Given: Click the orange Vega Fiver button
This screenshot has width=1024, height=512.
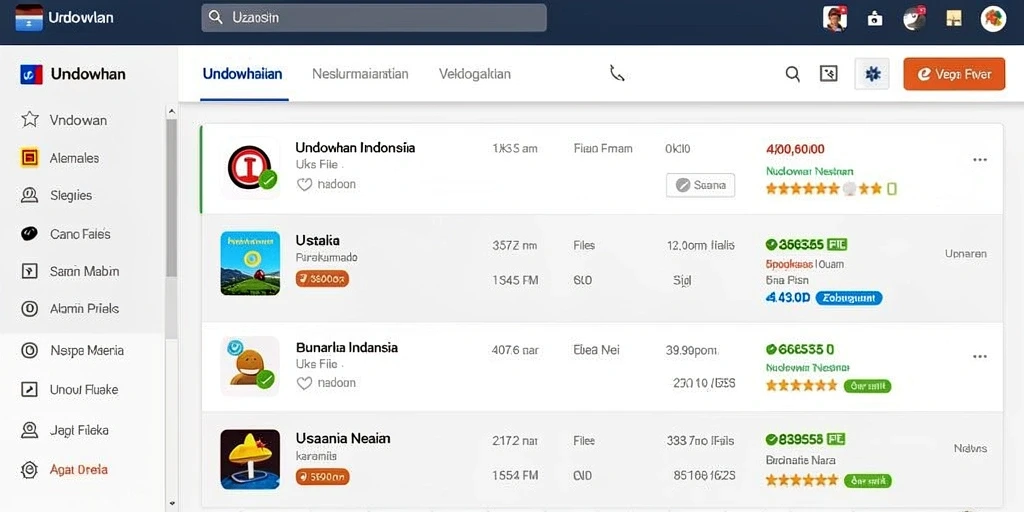Looking at the screenshot, I should (954, 74).
